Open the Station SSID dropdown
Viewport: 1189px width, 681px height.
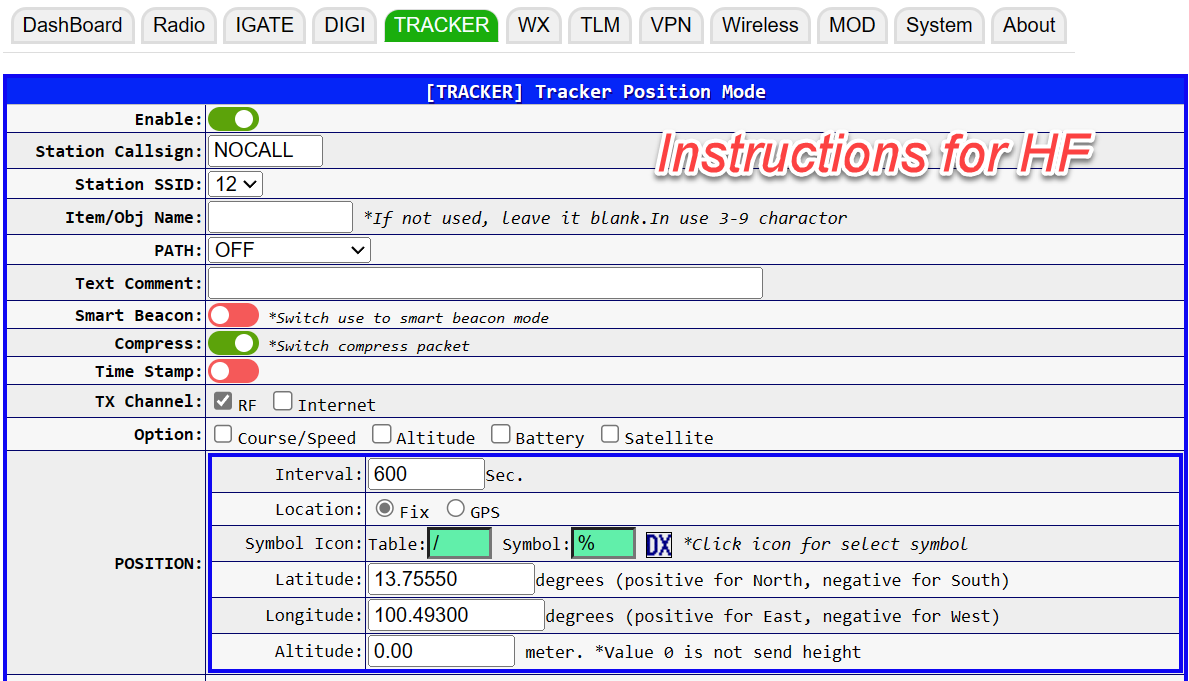pos(236,184)
